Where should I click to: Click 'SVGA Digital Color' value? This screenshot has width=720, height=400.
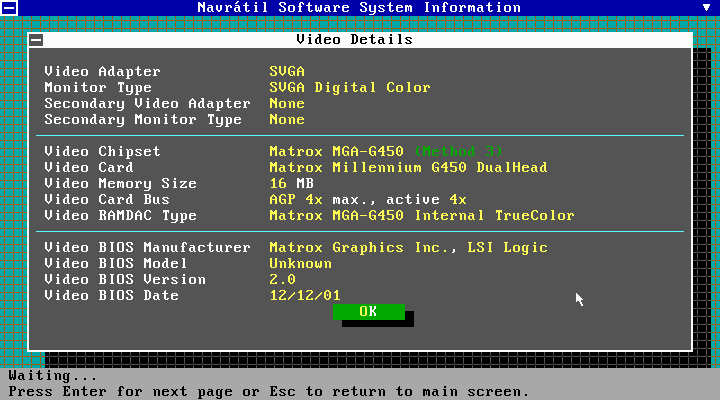[x=350, y=88]
